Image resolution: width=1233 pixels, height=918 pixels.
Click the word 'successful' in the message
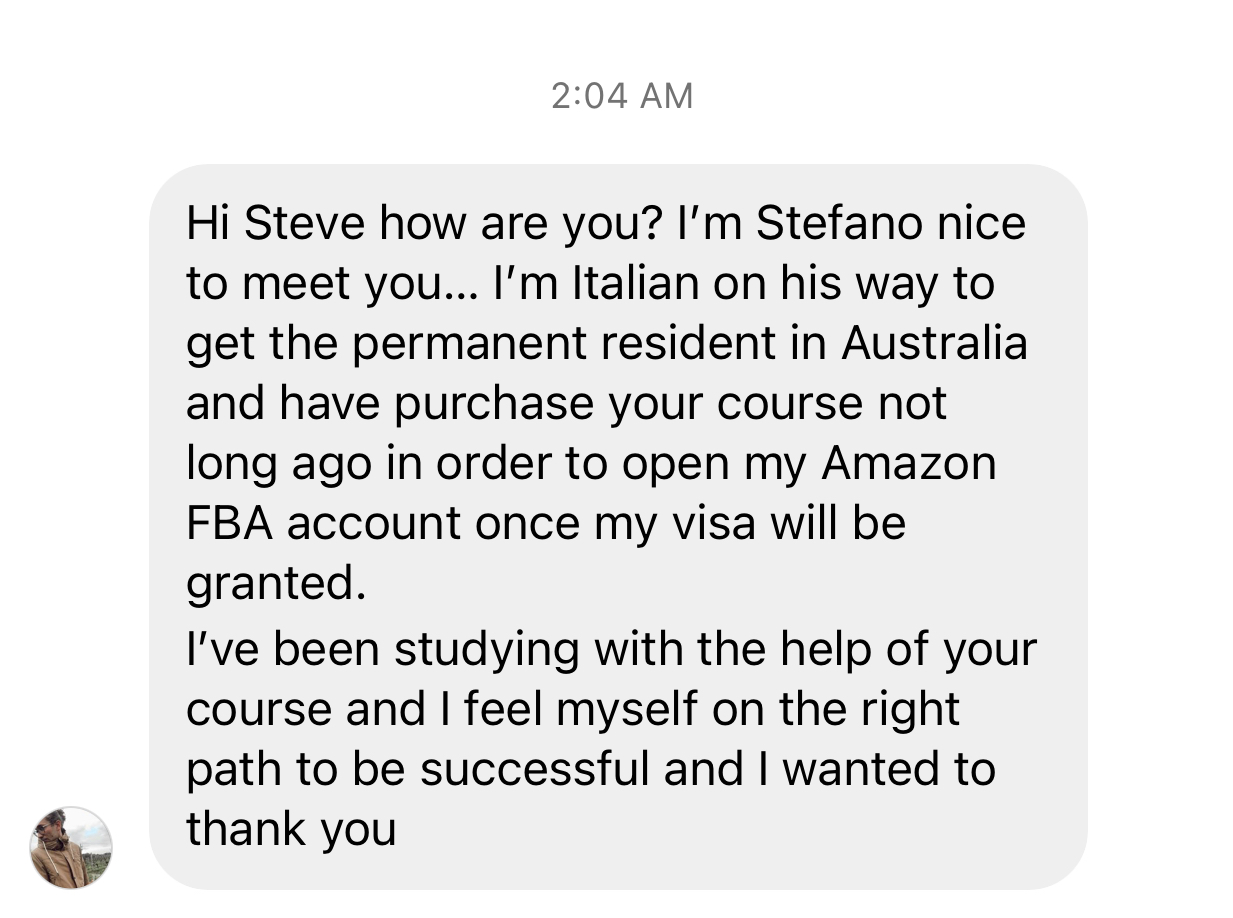tap(526, 768)
